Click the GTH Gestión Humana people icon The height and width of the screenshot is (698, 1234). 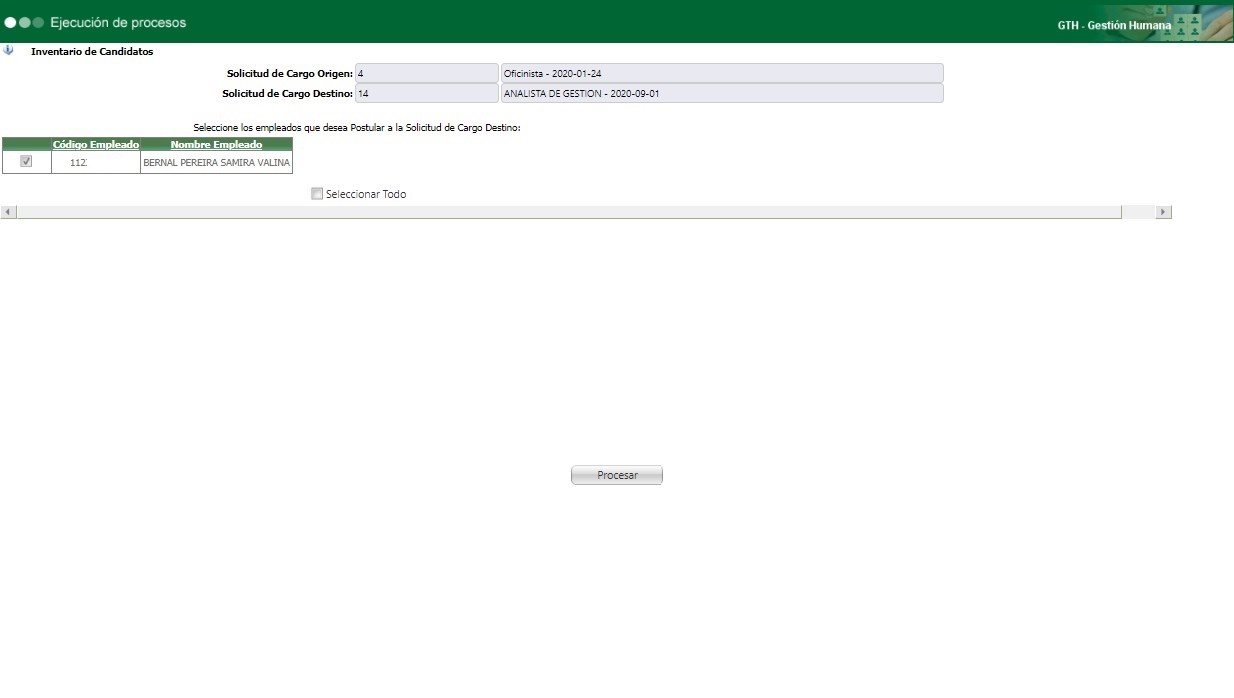coord(1187,25)
